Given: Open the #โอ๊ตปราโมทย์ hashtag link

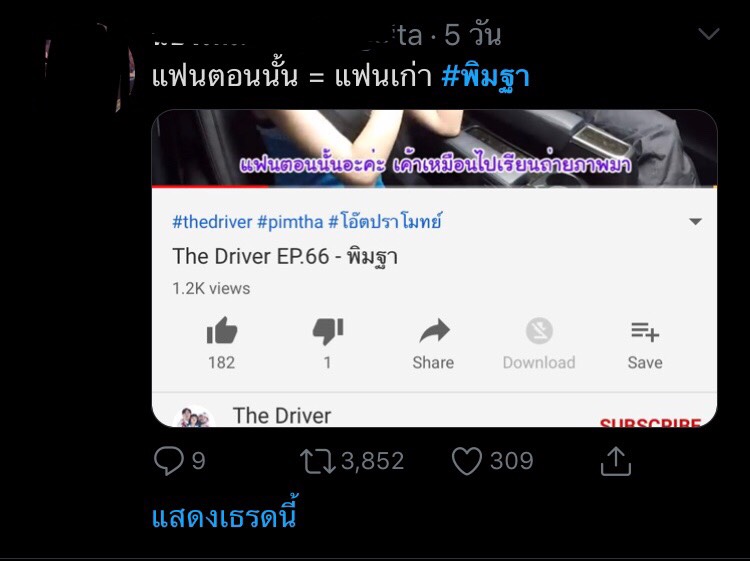Looking at the screenshot, I should click(x=385, y=221).
